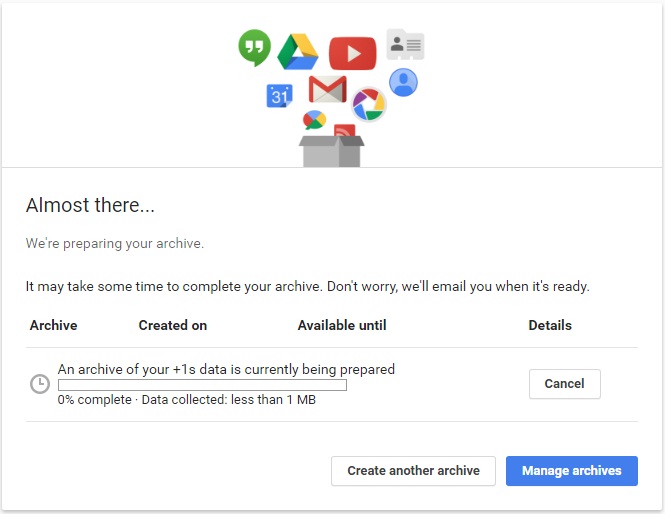
Task: Click the archive progress bar
Action: 202,385
